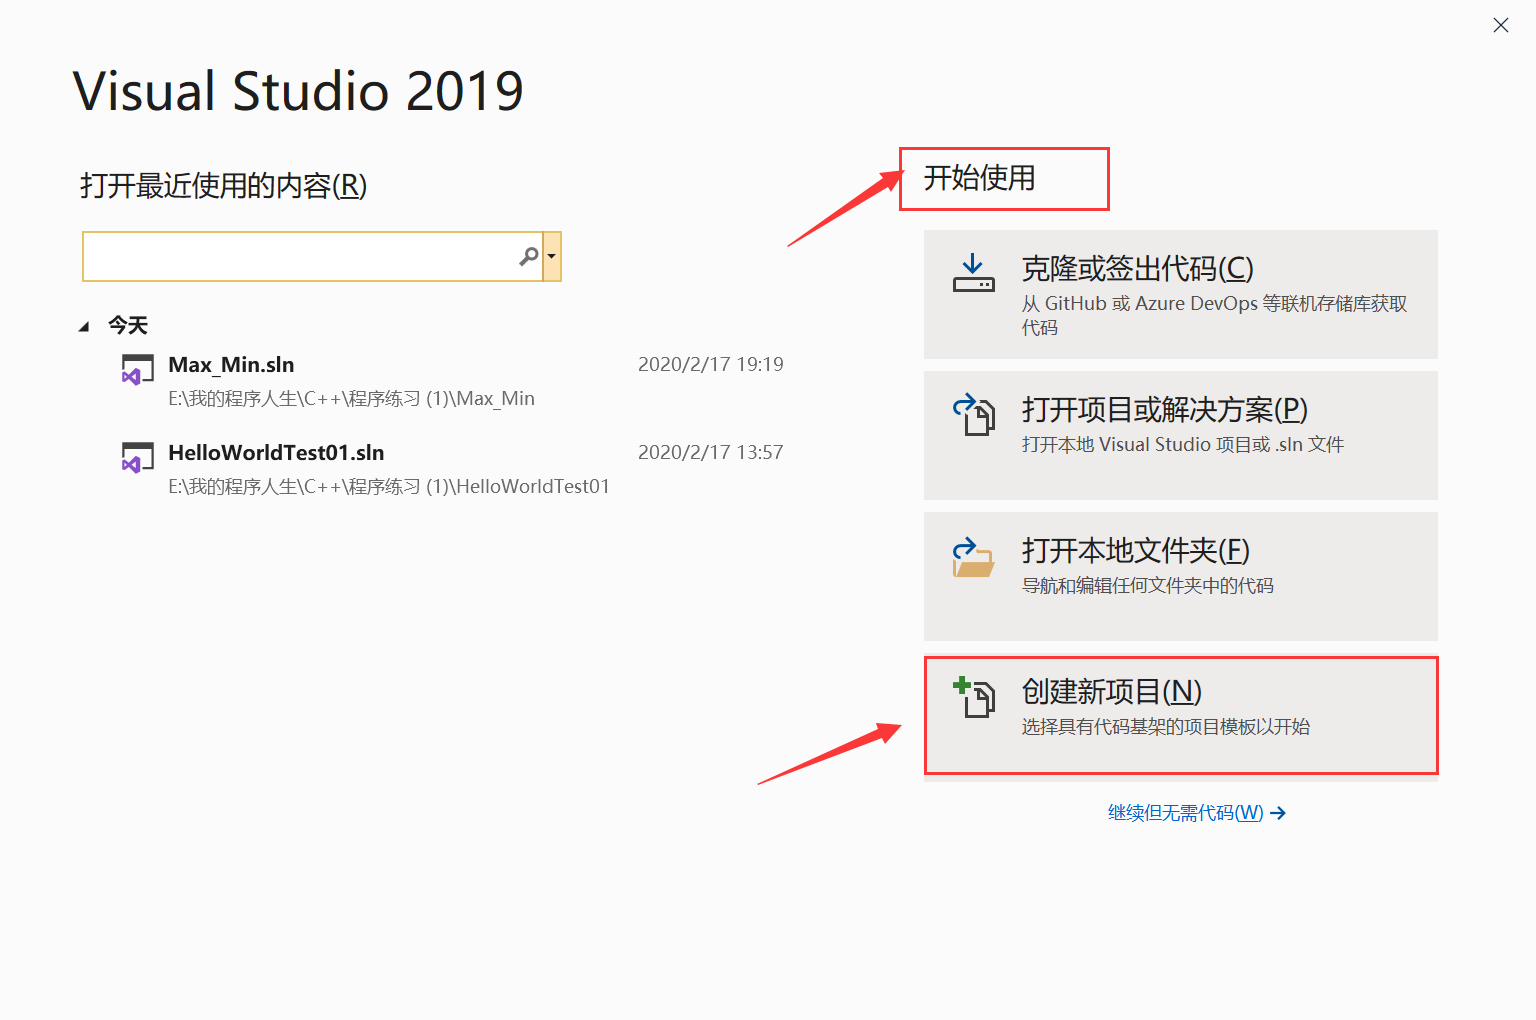Collapse the 今天 group triangle
Image resolution: width=1536 pixels, height=1020 pixels.
point(85,326)
